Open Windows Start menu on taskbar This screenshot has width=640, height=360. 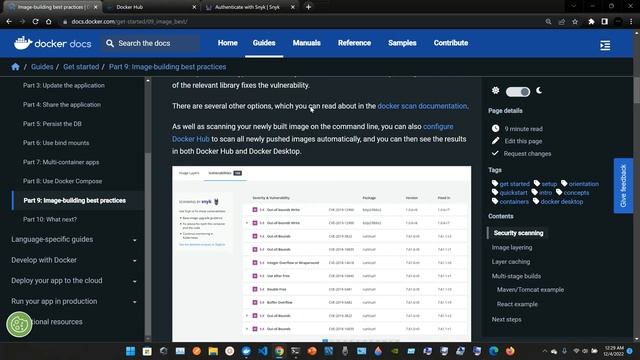coord(131,351)
